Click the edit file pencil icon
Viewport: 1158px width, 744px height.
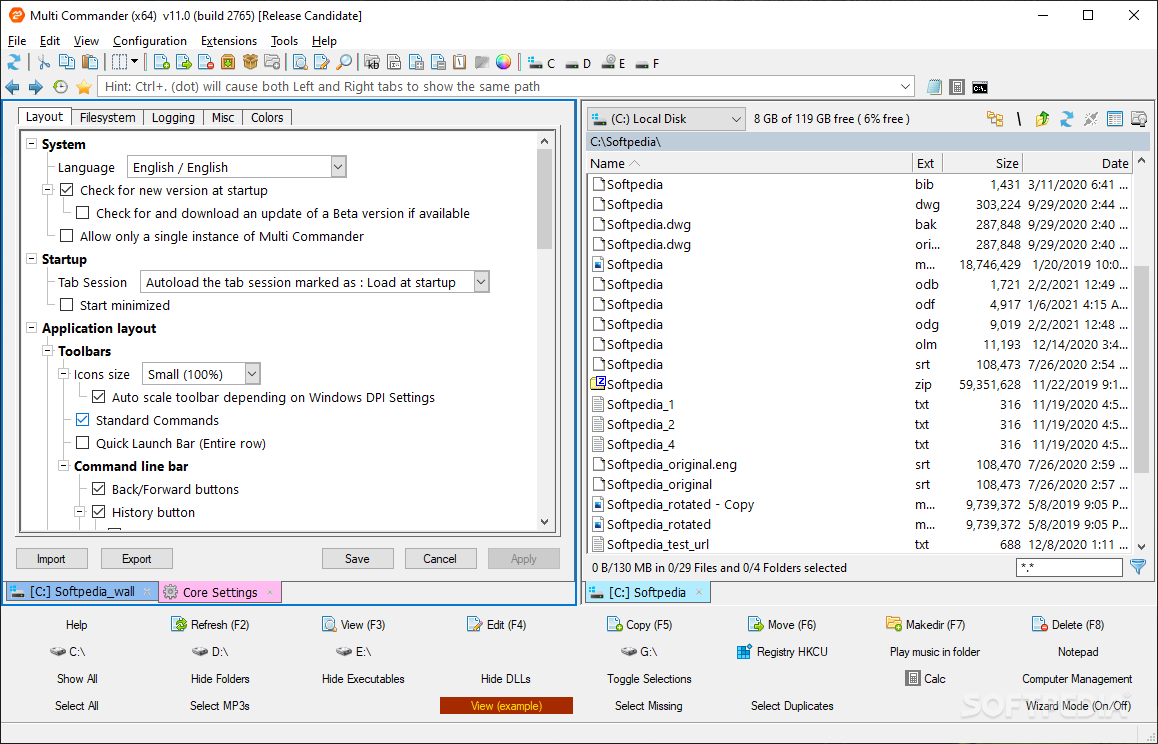321,63
